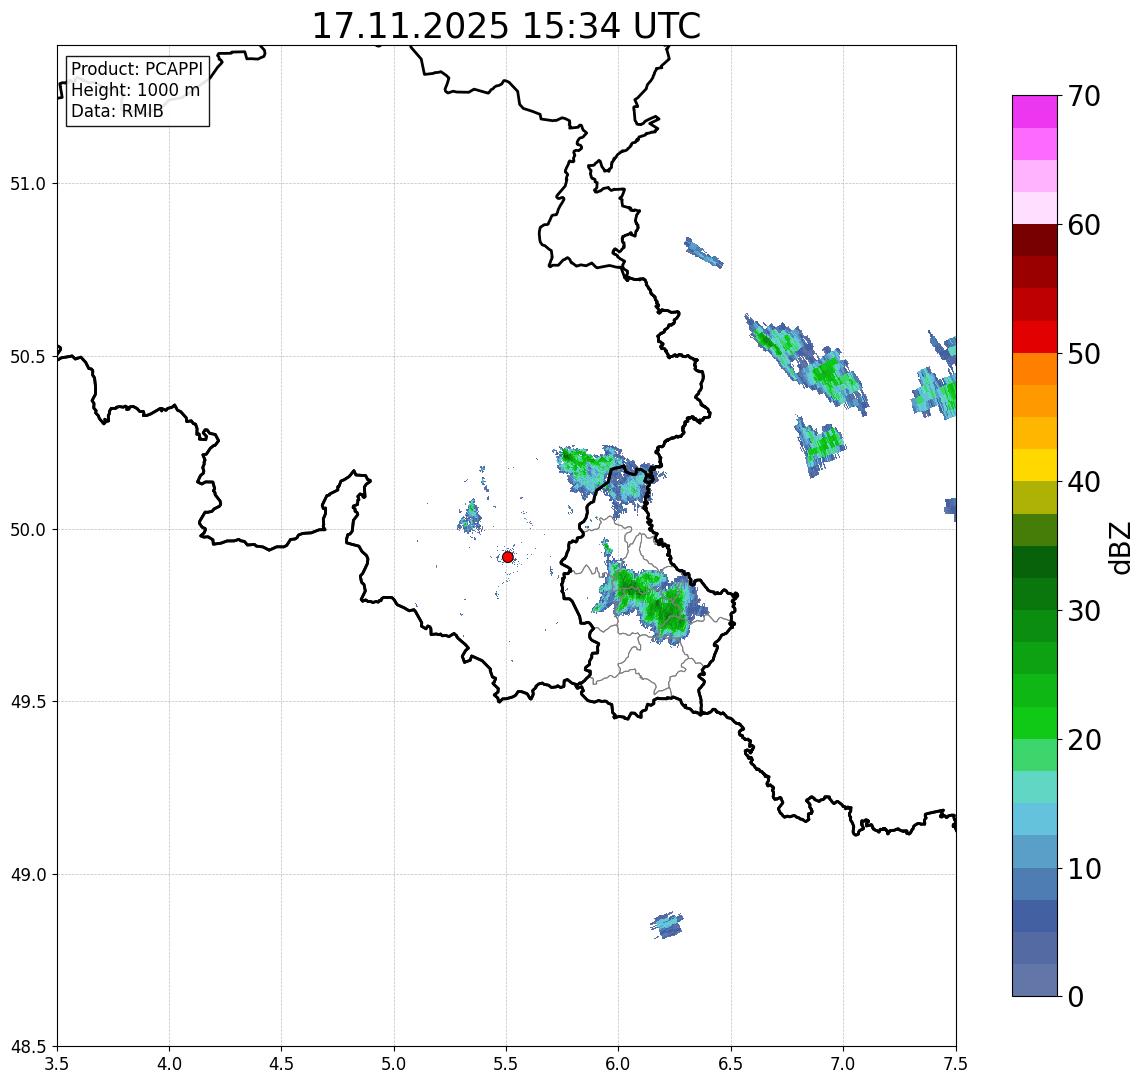Screen dimensions: 1145x1084
Task: Click the longitude axis label 5.5
Action: (x=507, y=1064)
